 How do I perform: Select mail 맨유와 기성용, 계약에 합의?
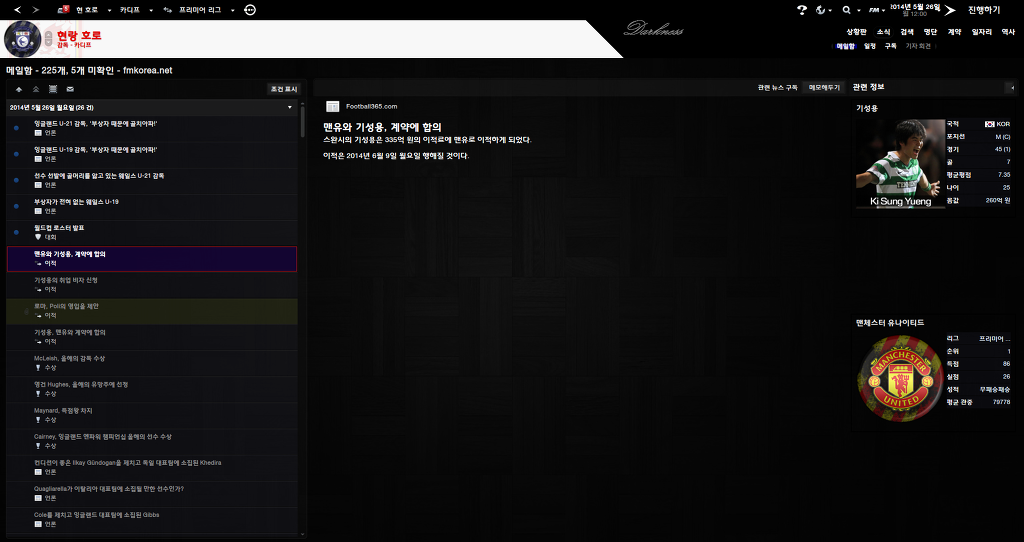point(152,259)
